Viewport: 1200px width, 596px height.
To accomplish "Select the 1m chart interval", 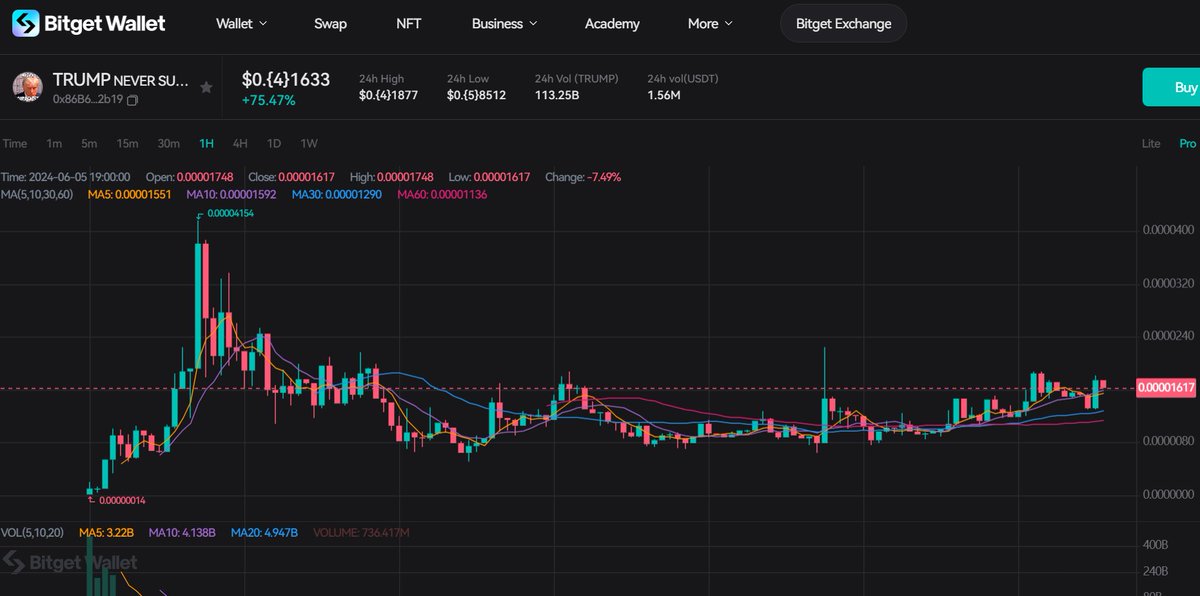I will click(x=54, y=143).
